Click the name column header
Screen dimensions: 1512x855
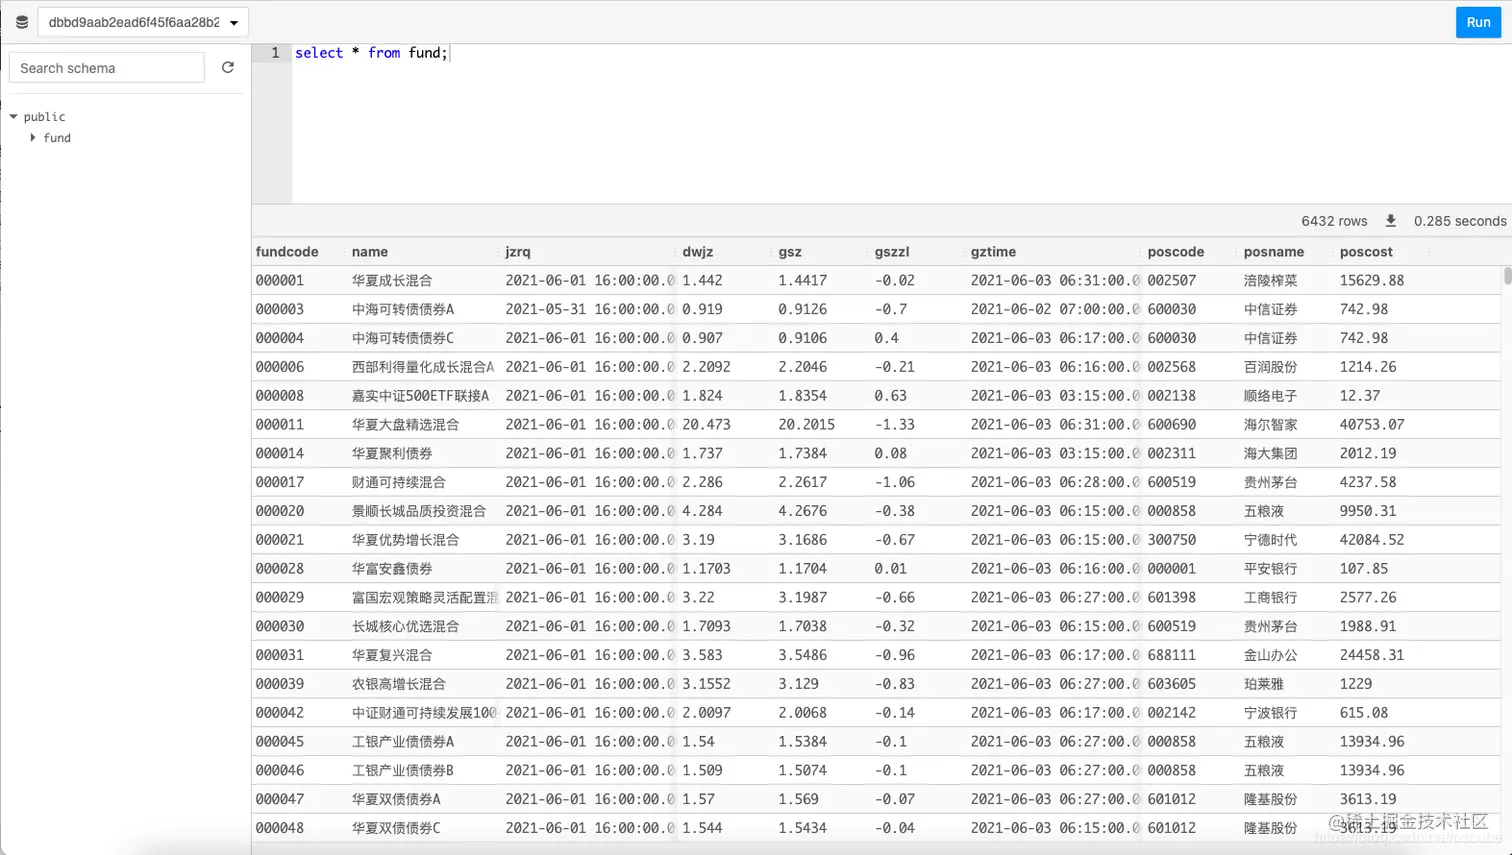click(x=370, y=252)
